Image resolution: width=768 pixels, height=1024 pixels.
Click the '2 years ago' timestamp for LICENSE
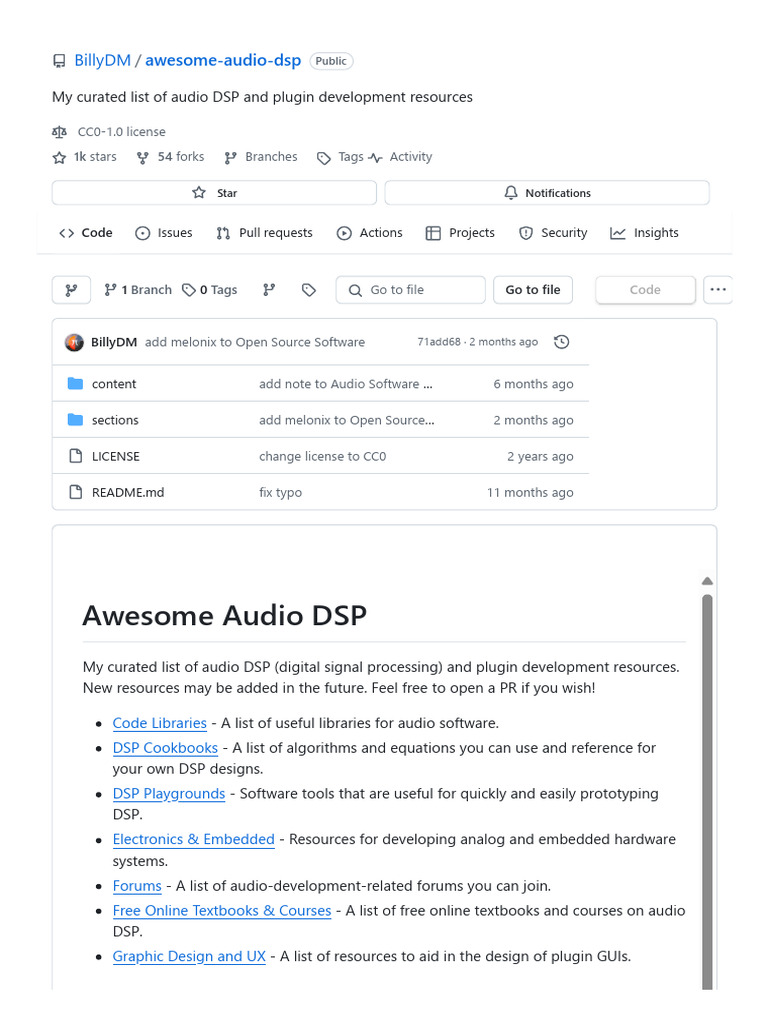click(540, 456)
